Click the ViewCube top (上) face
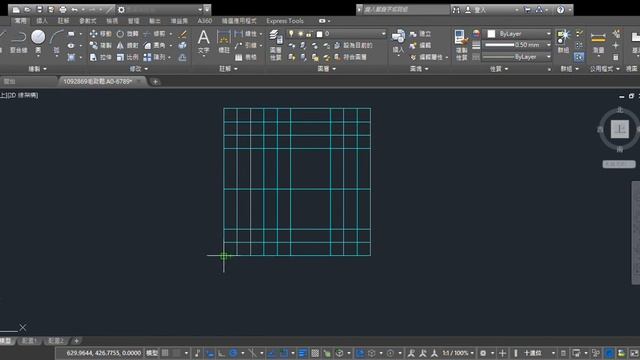This screenshot has width=640, height=360. click(x=620, y=129)
